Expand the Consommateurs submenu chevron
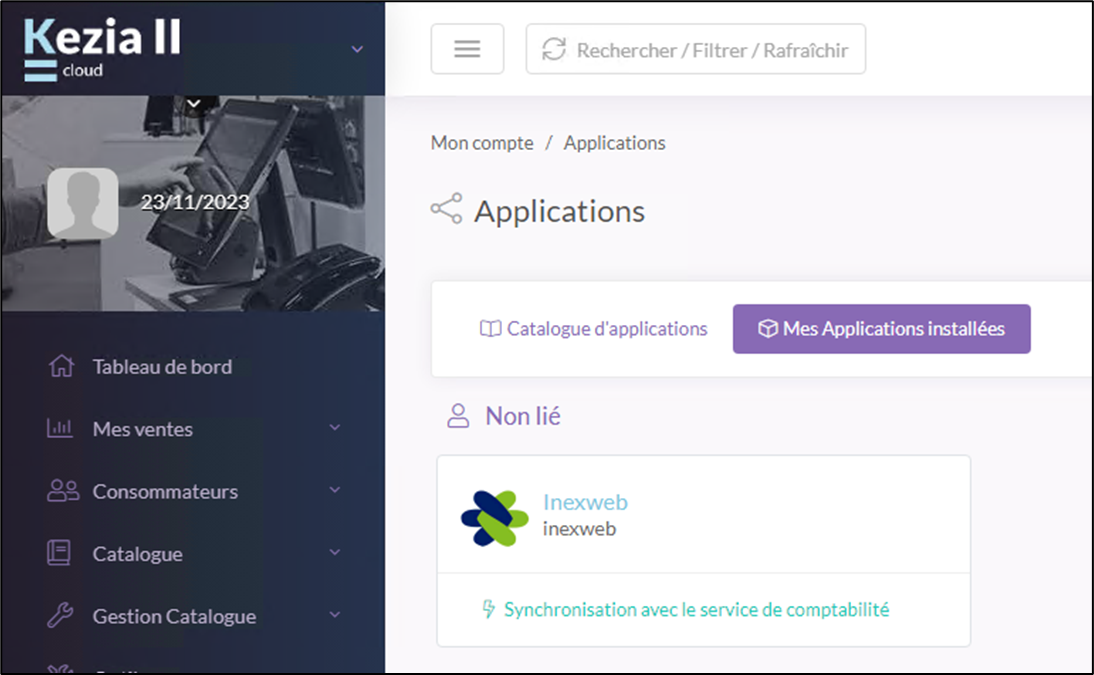Viewport: 1094px width, 675px height. (335, 491)
